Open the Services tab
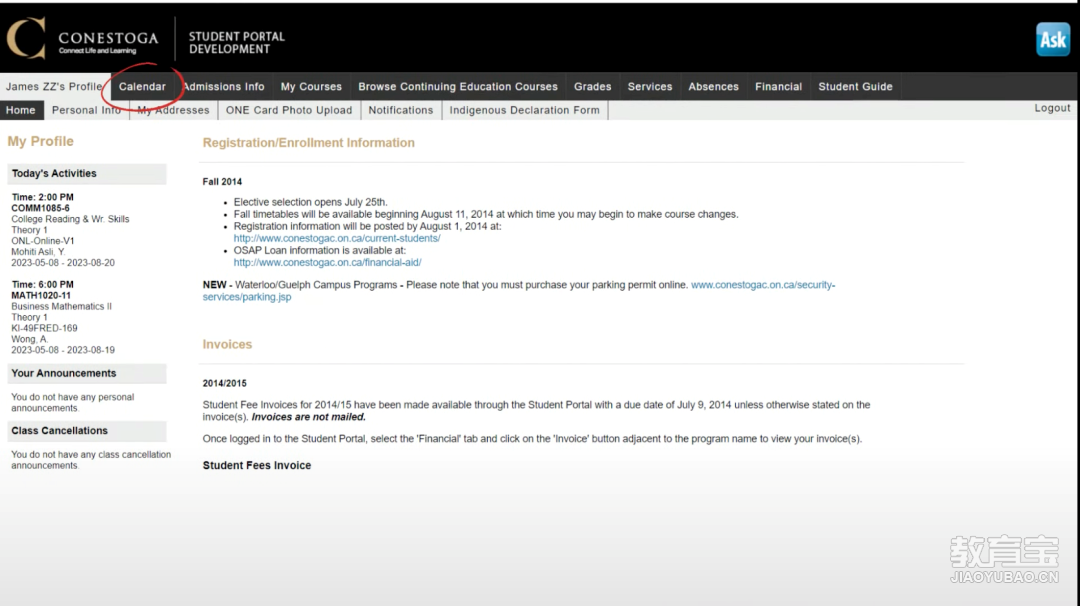Viewport: 1080px width, 606px height. pos(650,87)
